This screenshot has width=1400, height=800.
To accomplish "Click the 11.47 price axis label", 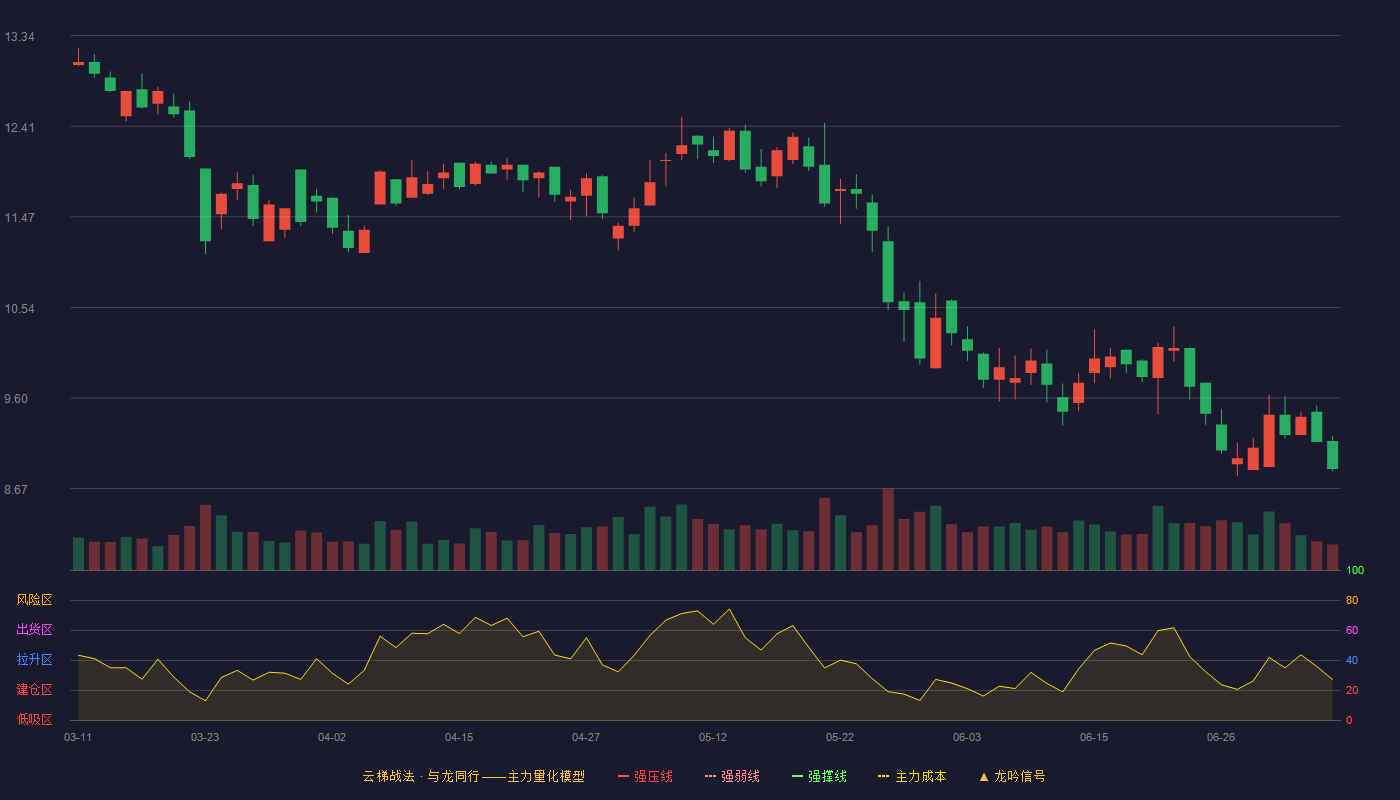I will coord(19,218).
